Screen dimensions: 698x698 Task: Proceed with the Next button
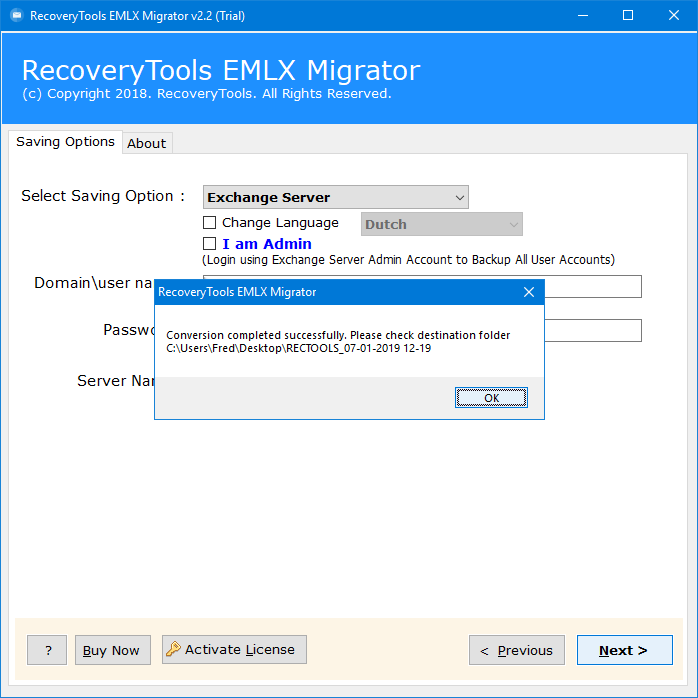625,650
